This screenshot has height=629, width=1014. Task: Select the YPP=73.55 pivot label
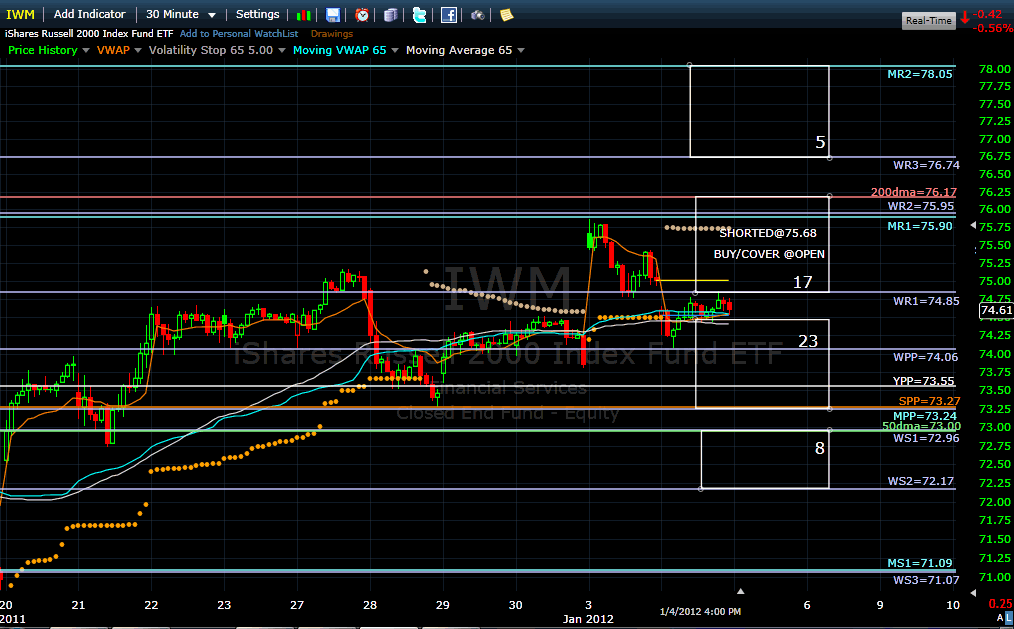(923, 381)
